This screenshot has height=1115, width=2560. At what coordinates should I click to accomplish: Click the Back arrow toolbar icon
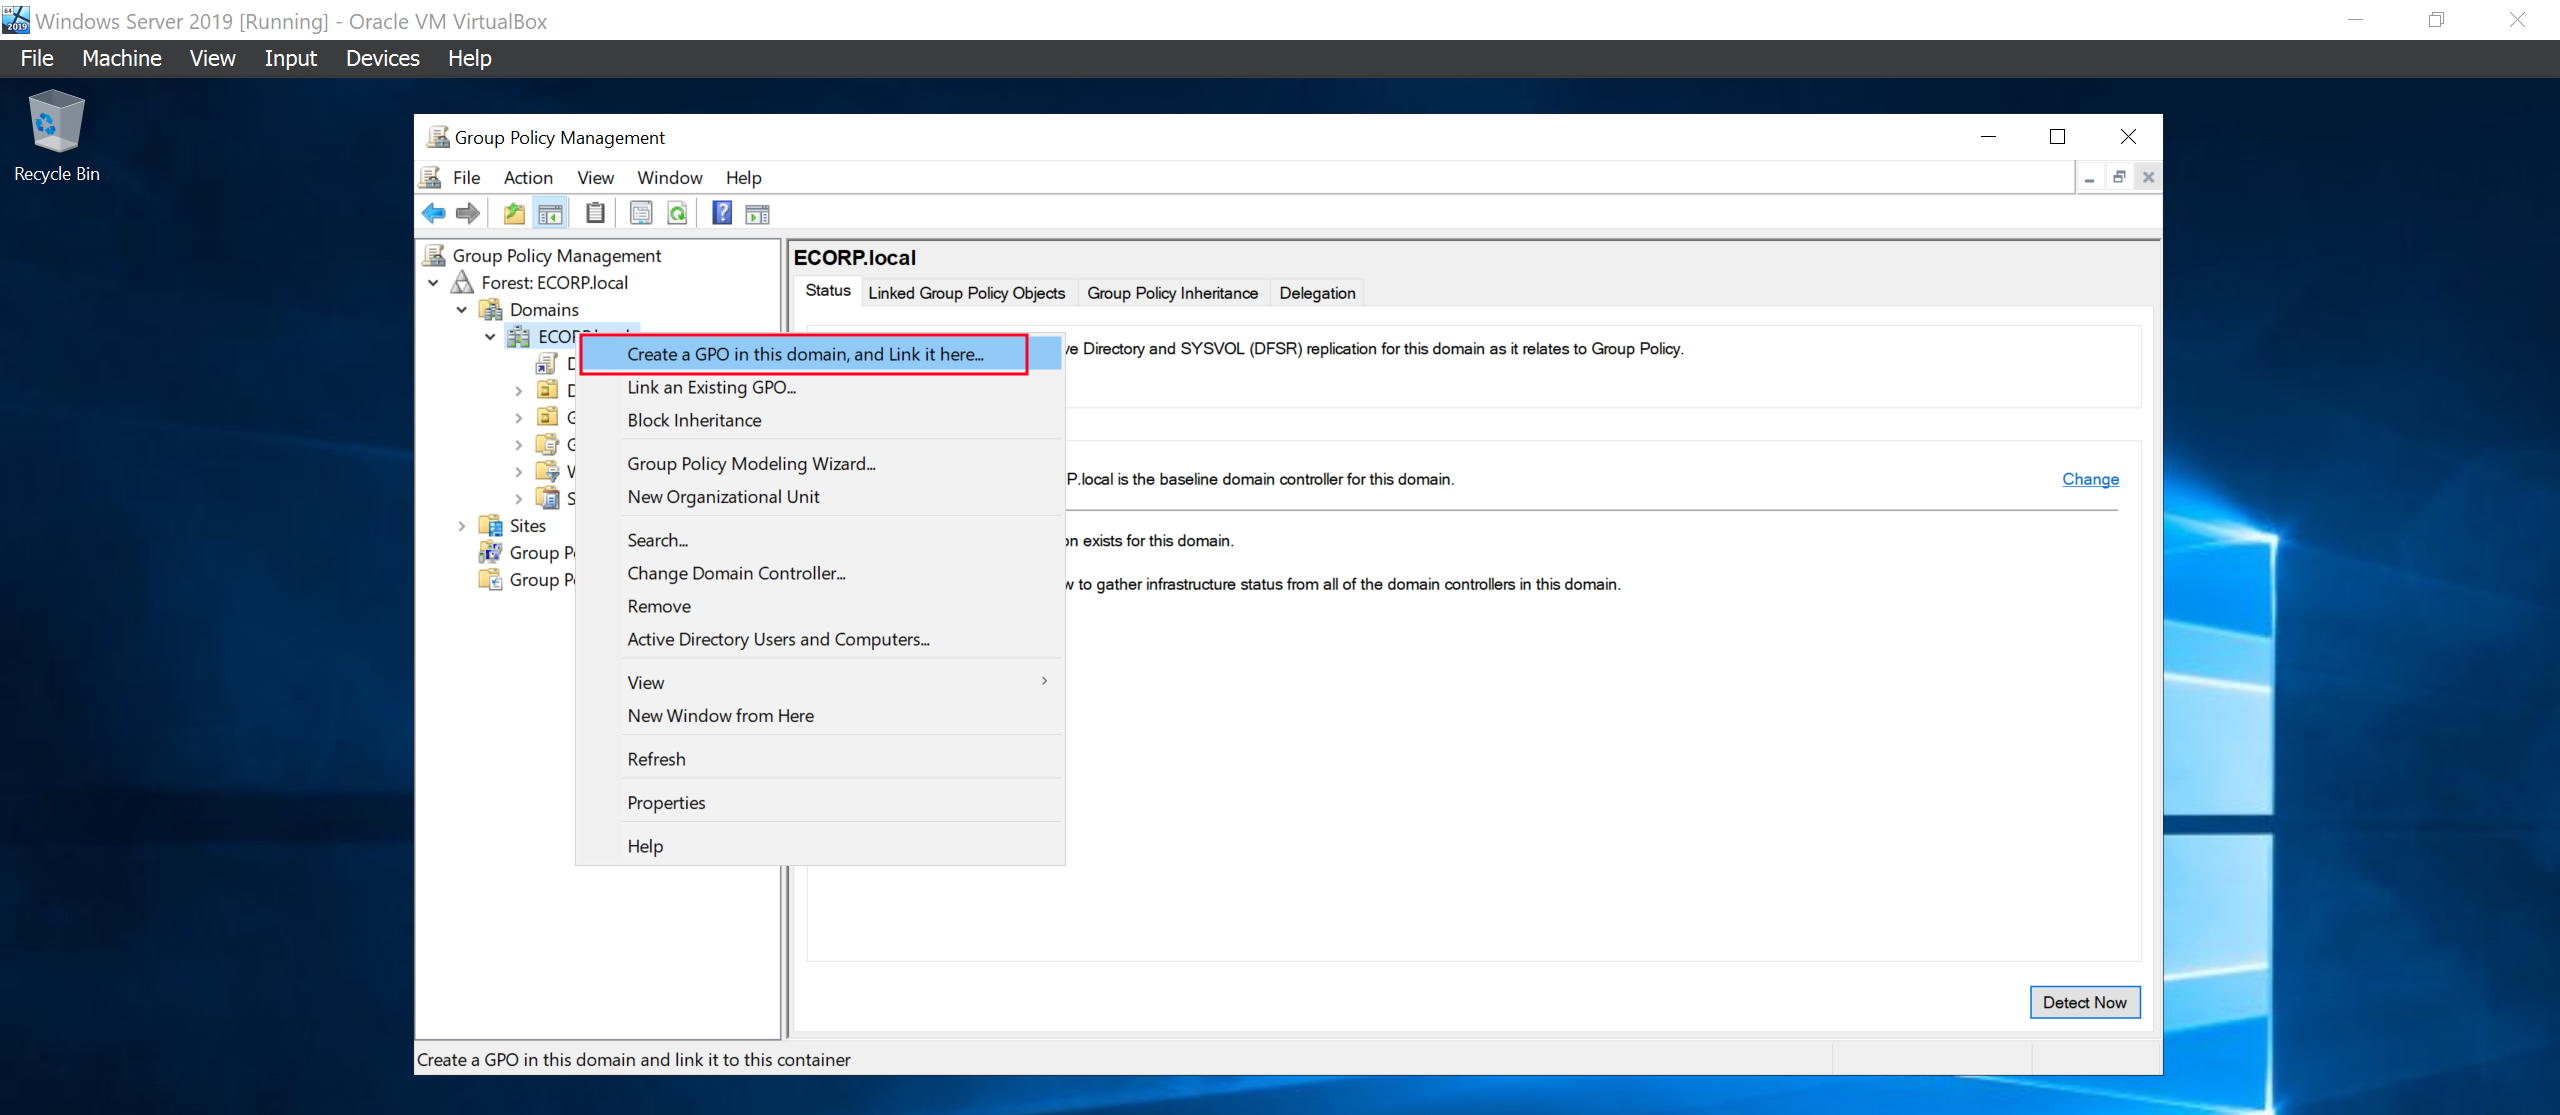tap(434, 213)
